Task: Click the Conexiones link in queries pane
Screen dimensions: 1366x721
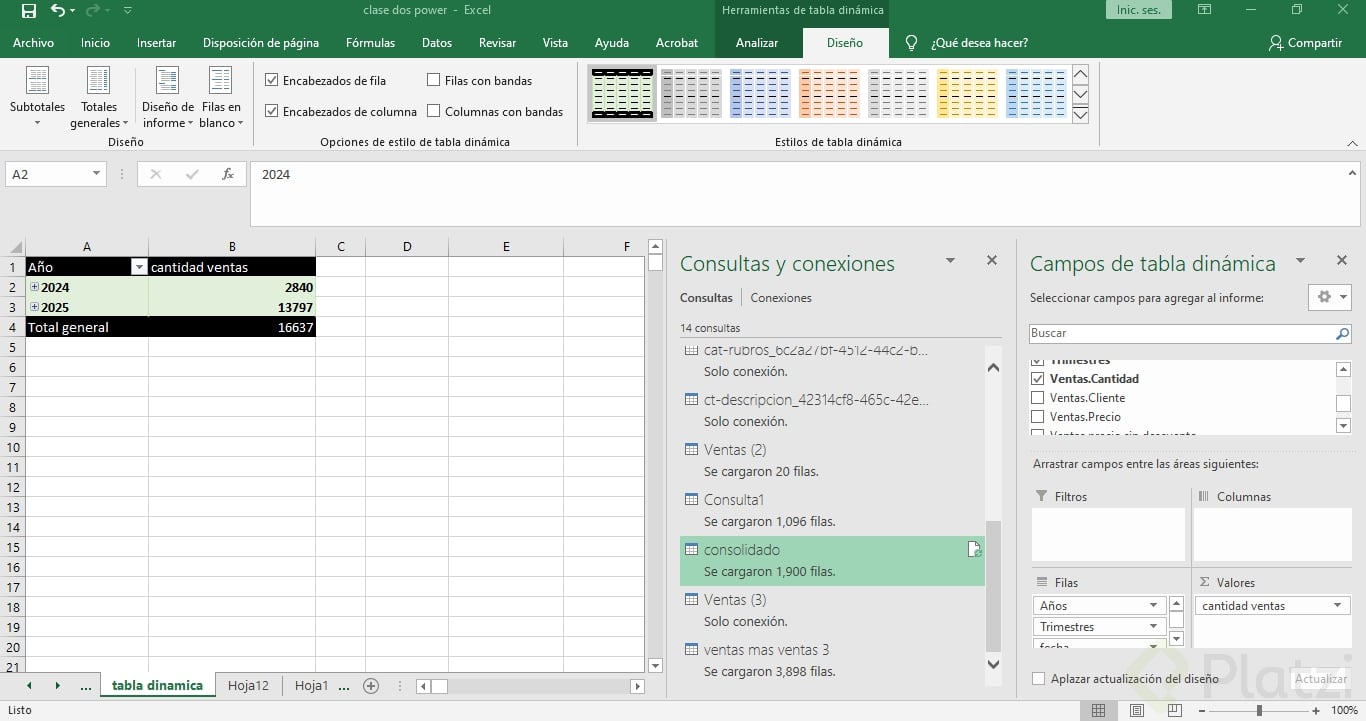Action: tap(781, 298)
